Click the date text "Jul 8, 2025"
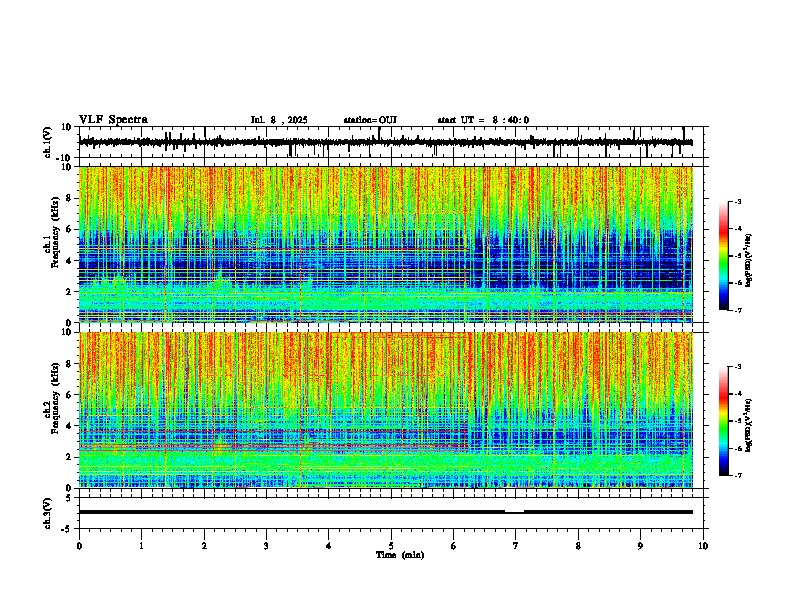 point(279,120)
